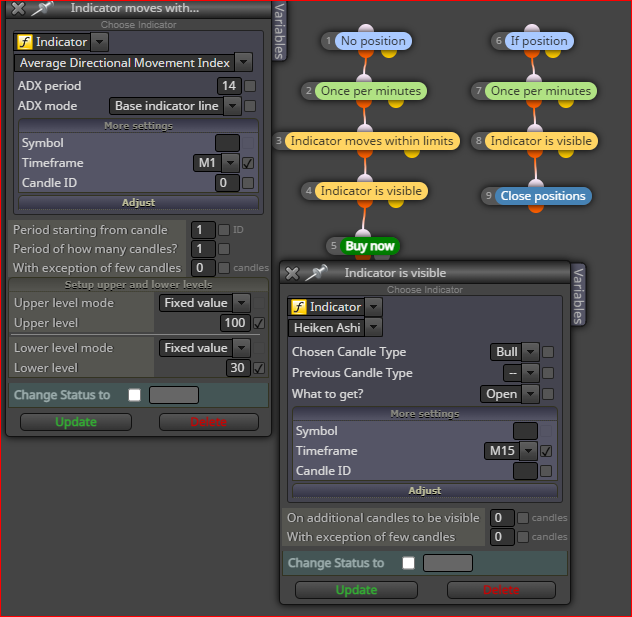The height and width of the screenshot is (617, 632).
Task: Select the Buy now block
Action: [370, 246]
